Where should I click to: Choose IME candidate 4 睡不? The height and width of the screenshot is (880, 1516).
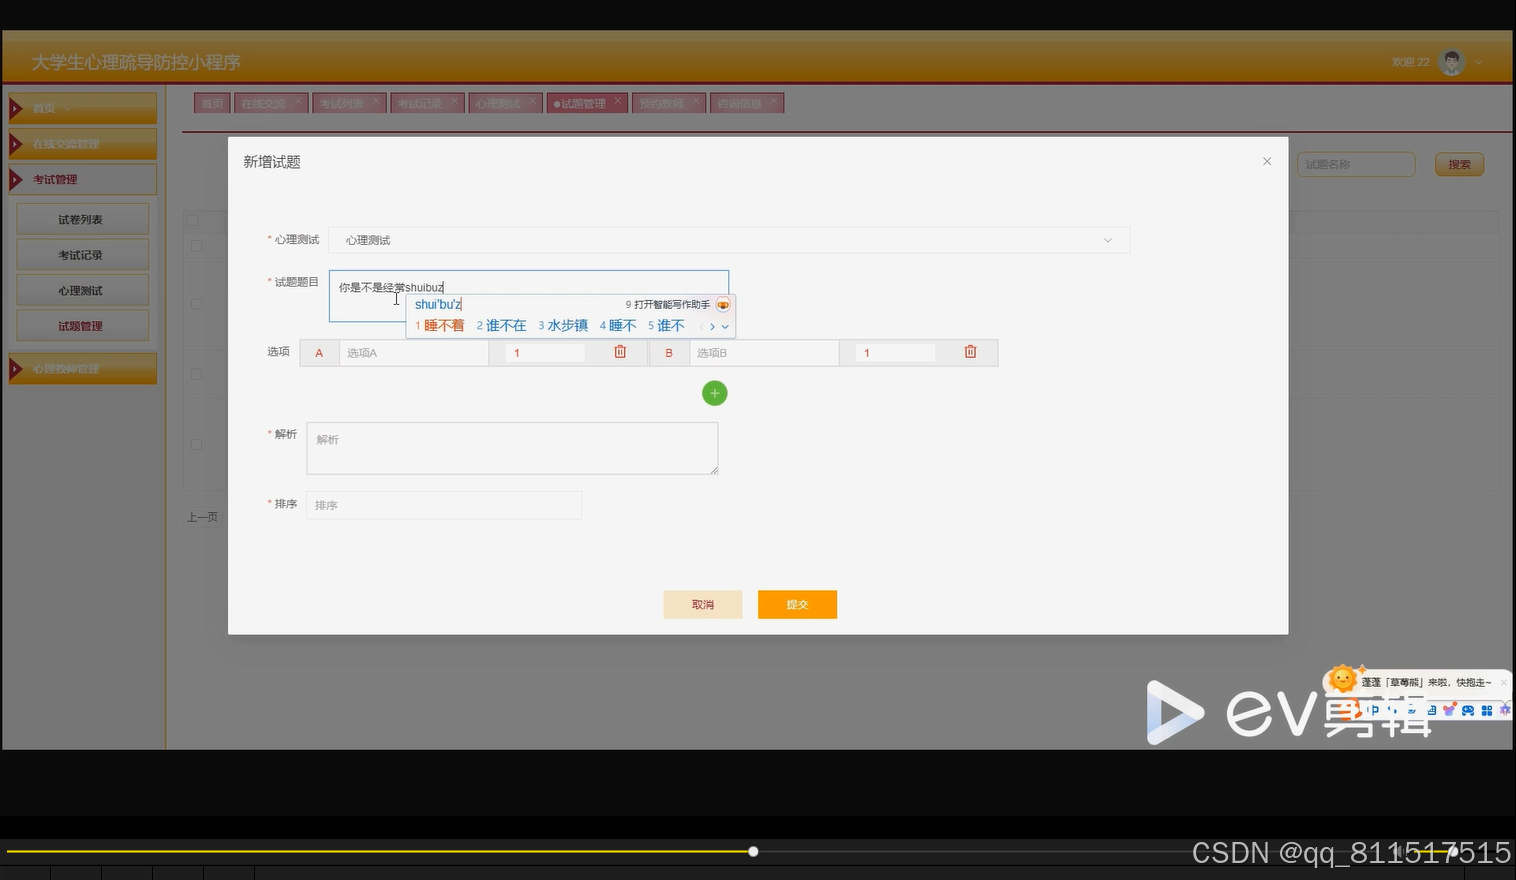[x=618, y=326]
